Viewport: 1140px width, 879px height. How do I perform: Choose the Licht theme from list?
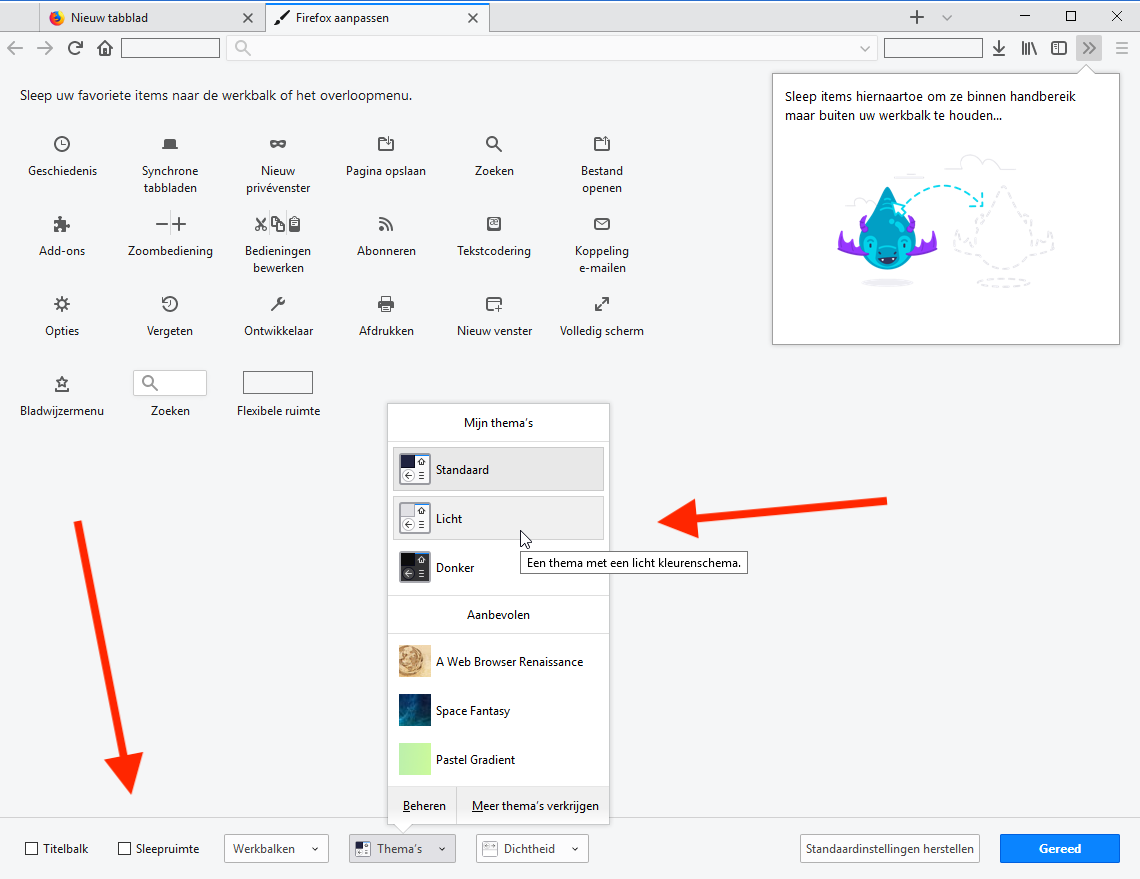tap(498, 518)
